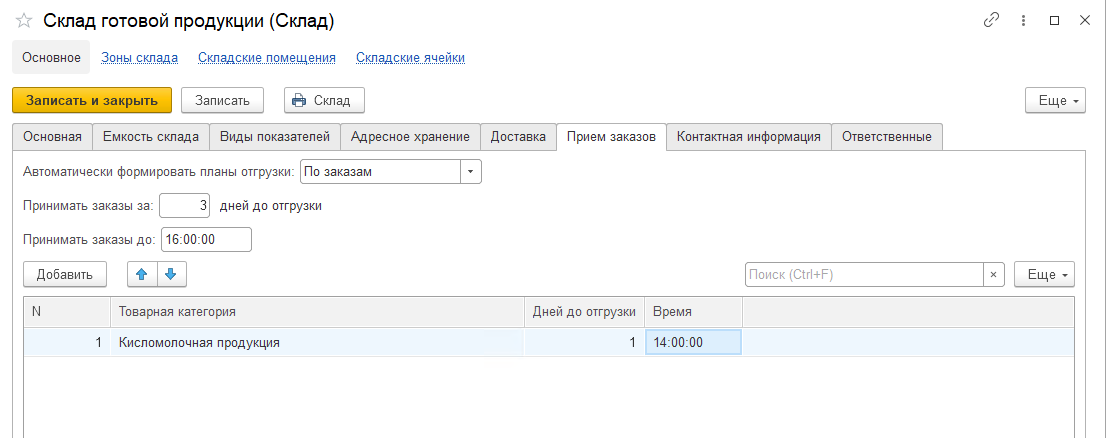Switch to the Доставка tab
Viewport: 1106px width, 438px height.
point(518,137)
